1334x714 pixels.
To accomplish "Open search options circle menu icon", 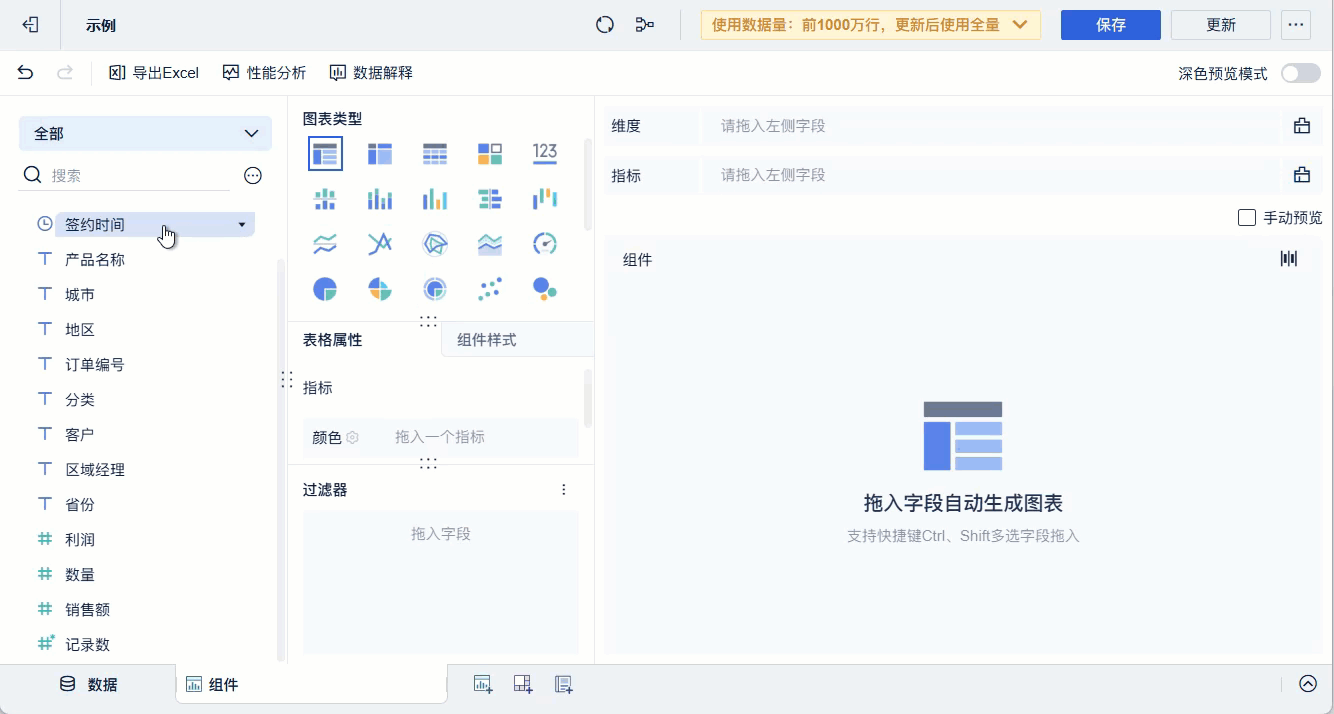I will point(253,175).
